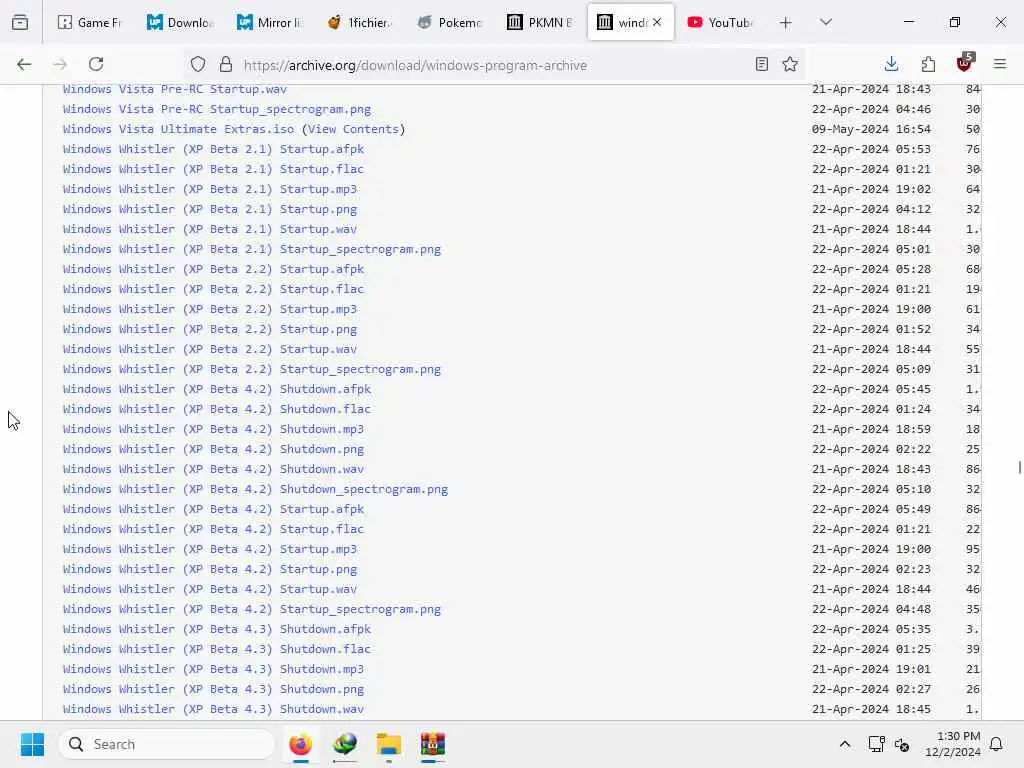
Task: Click the taskbar Search box
Action: coord(167,744)
